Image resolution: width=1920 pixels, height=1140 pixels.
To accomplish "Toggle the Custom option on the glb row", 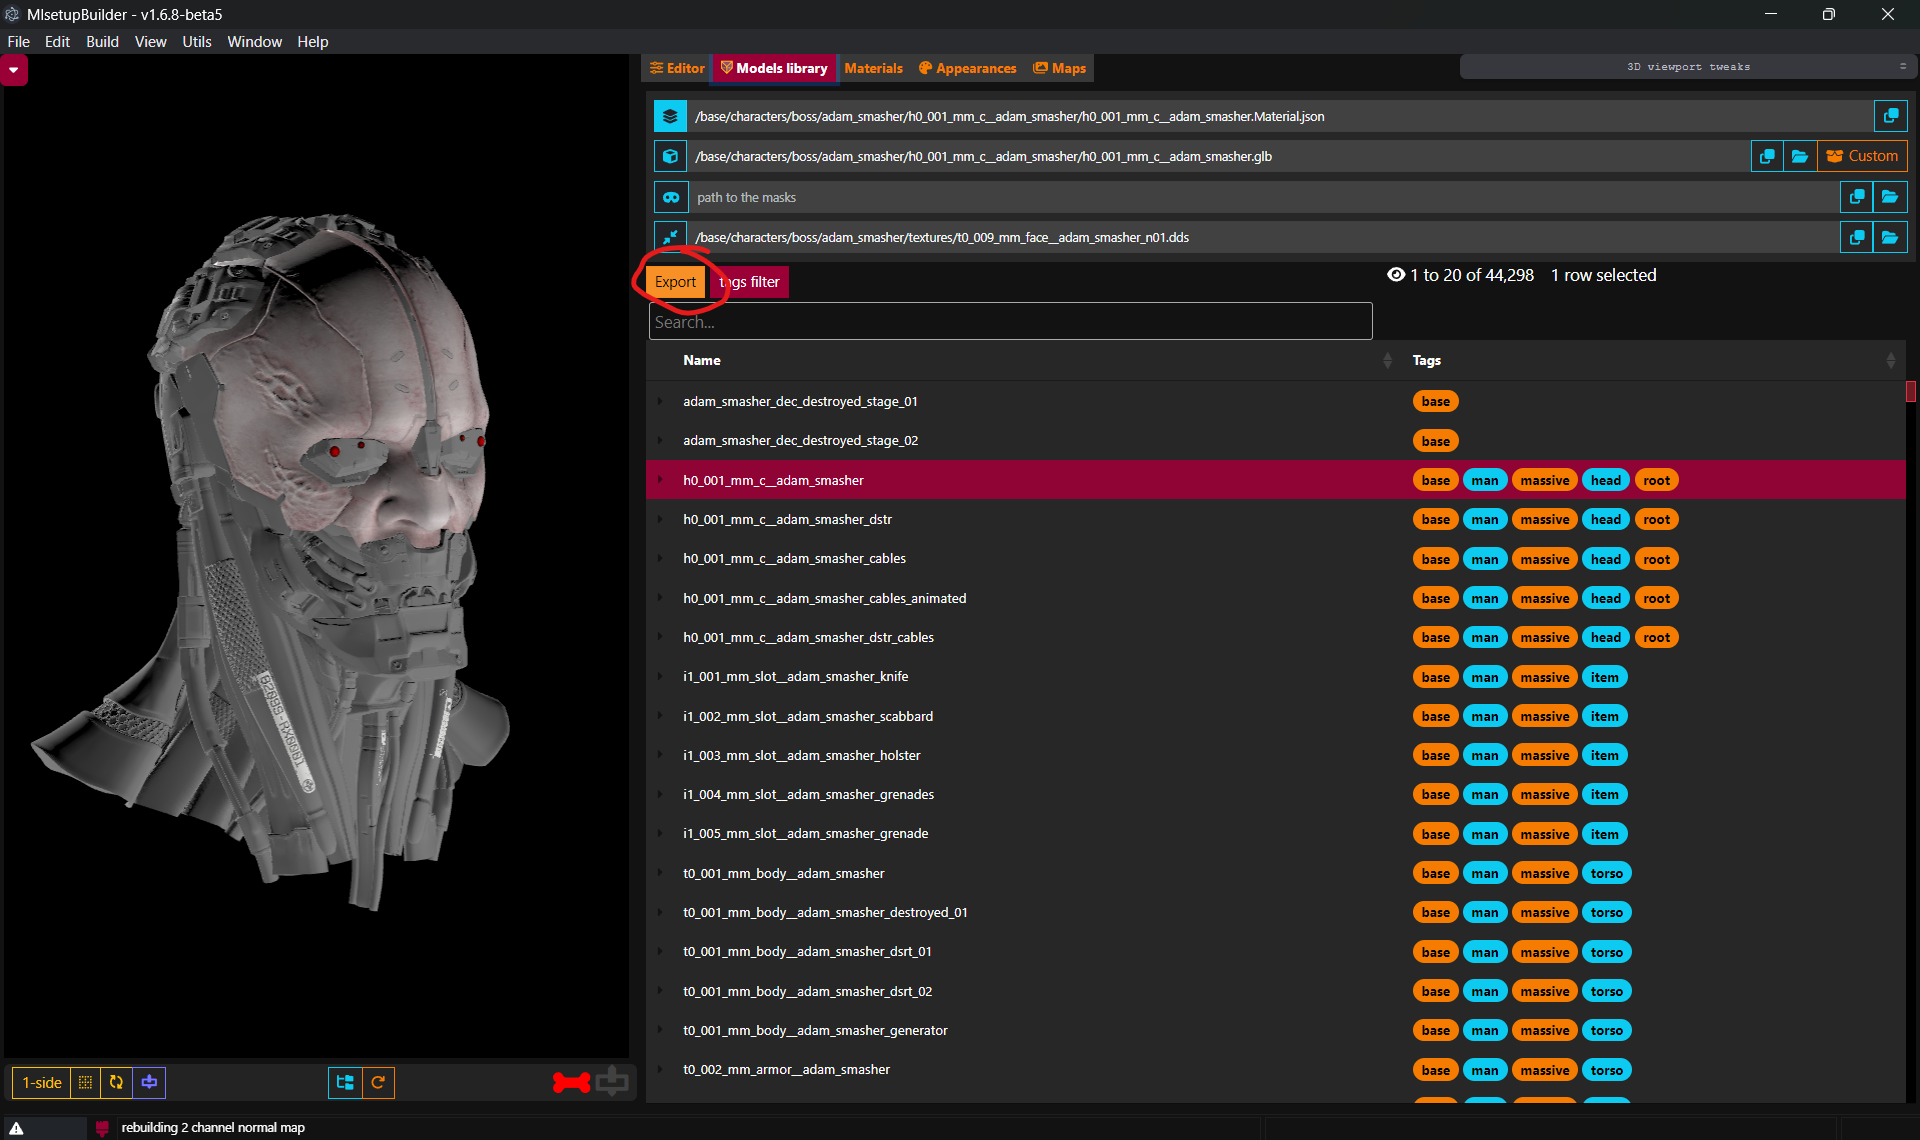I will [1862, 156].
